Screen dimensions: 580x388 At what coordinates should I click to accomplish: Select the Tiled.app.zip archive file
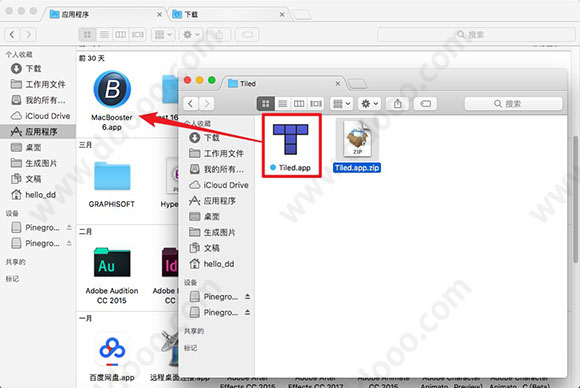[x=357, y=146]
